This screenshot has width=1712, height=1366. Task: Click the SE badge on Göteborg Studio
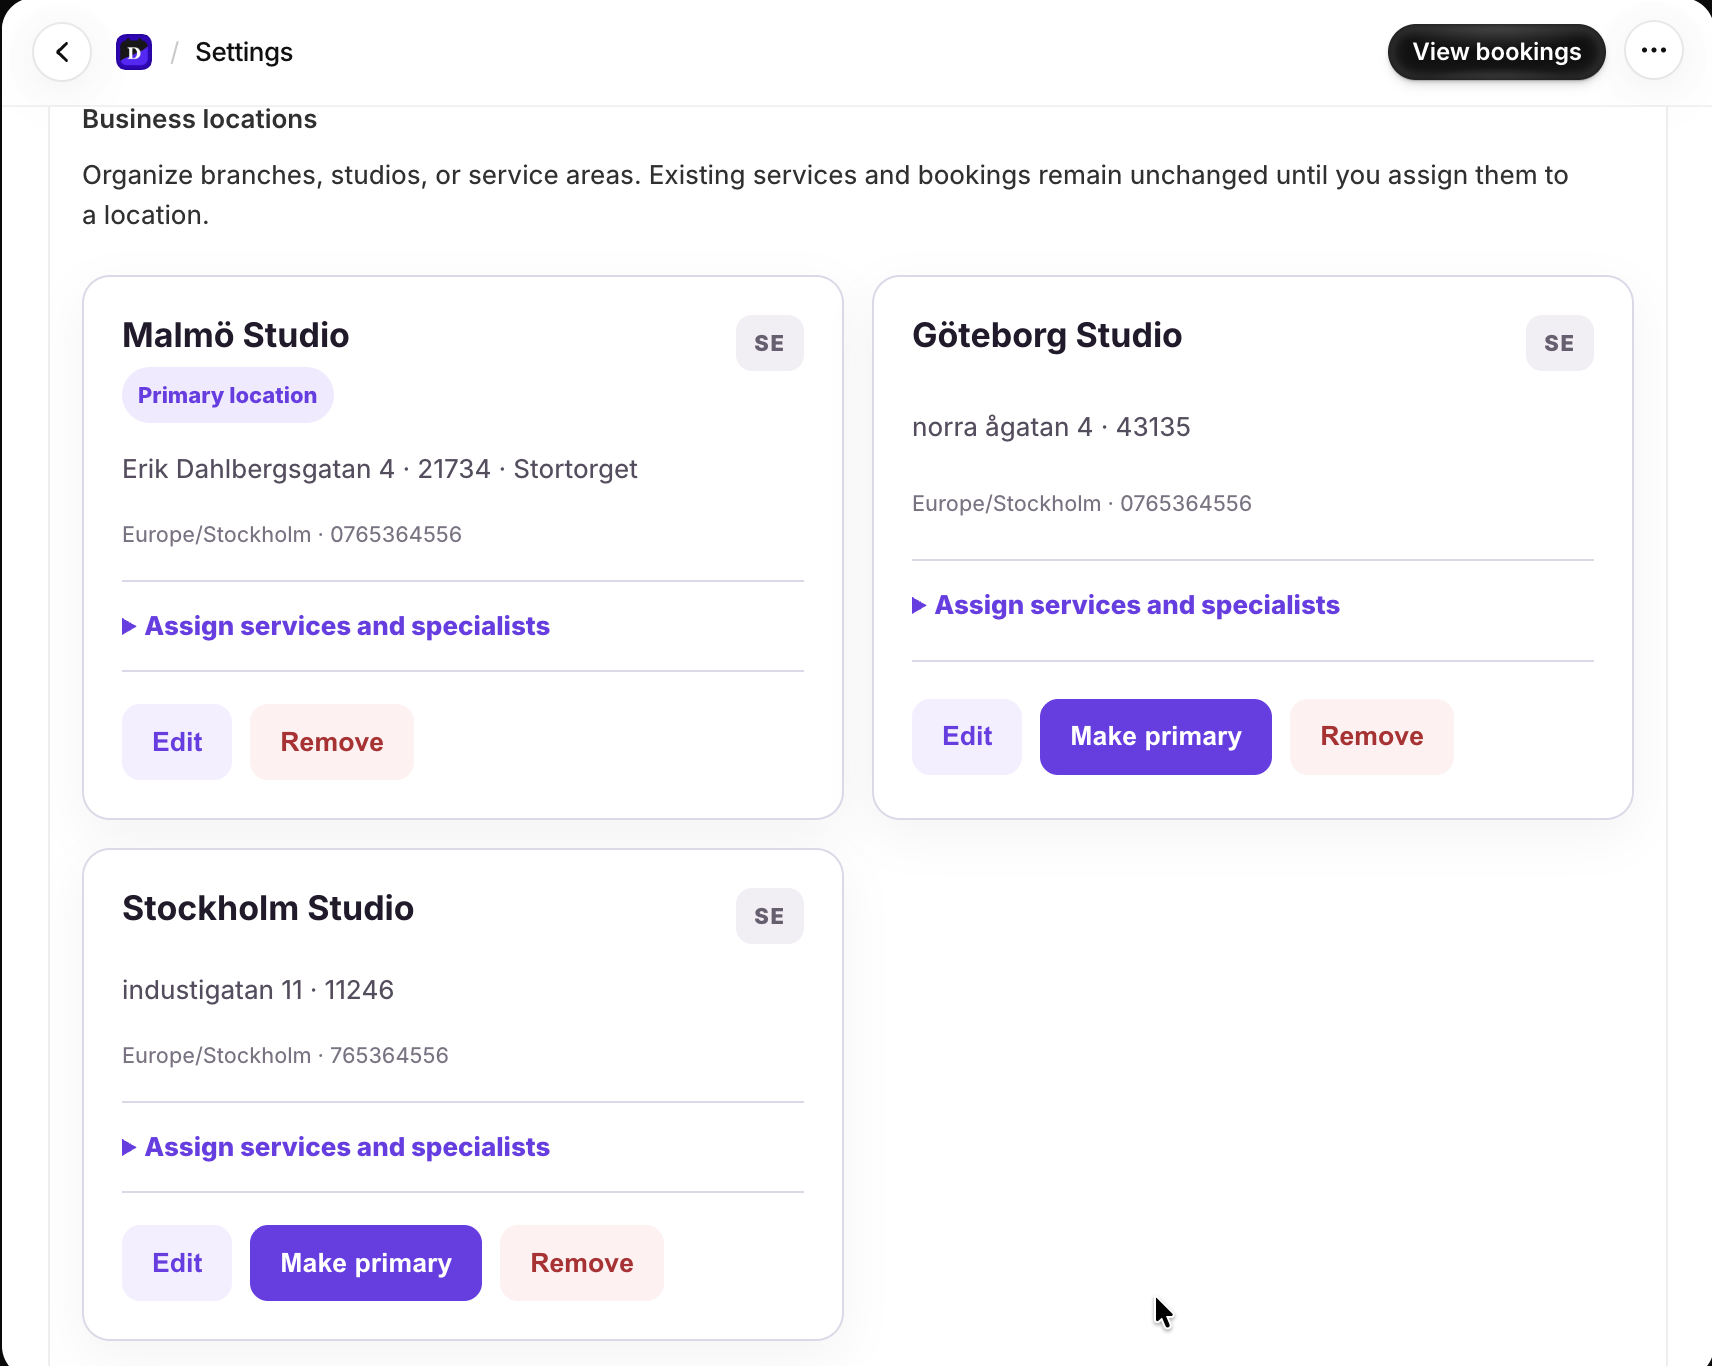1560,343
